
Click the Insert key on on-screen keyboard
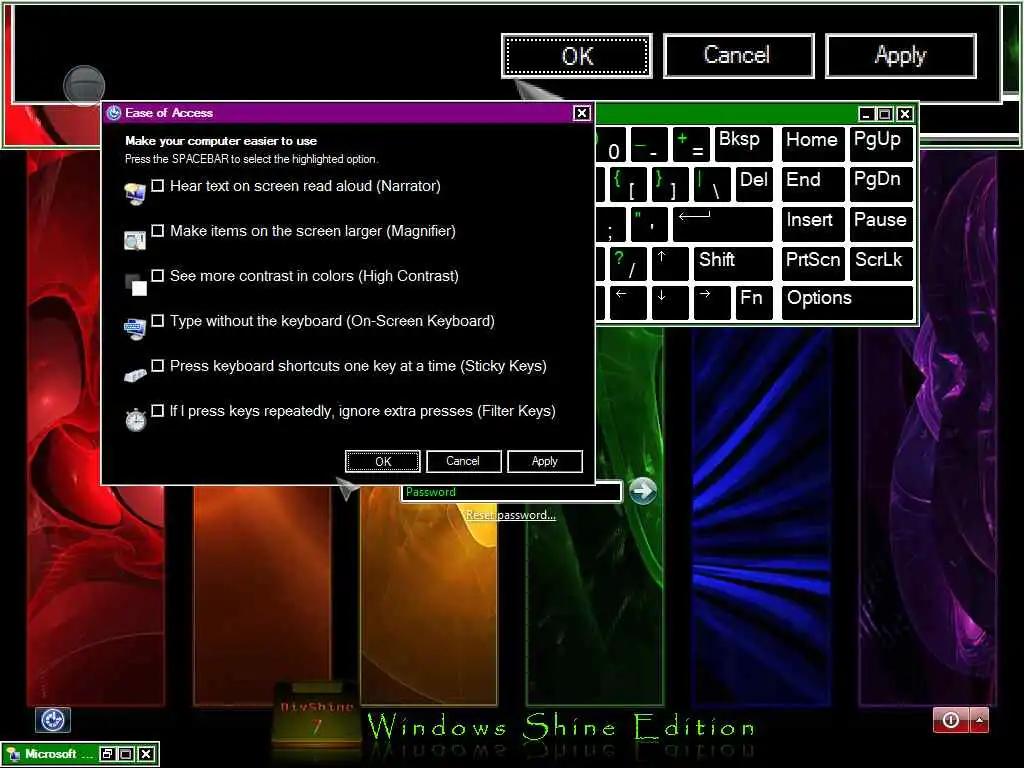pos(813,224)
